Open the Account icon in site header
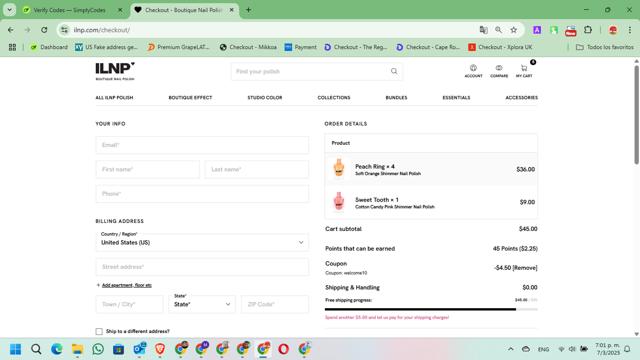Screen dimensions: 640x360 click(x=473, y=71)
